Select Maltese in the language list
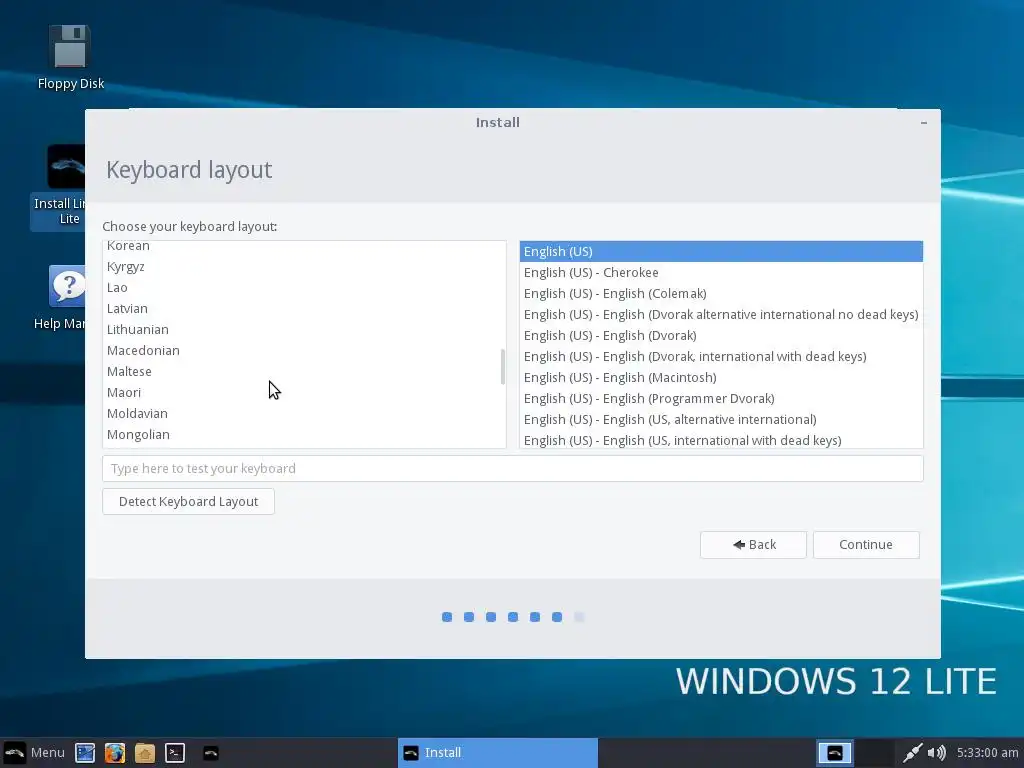The width and height of the screenshot is (1024, 768). (x=304, y=371)
